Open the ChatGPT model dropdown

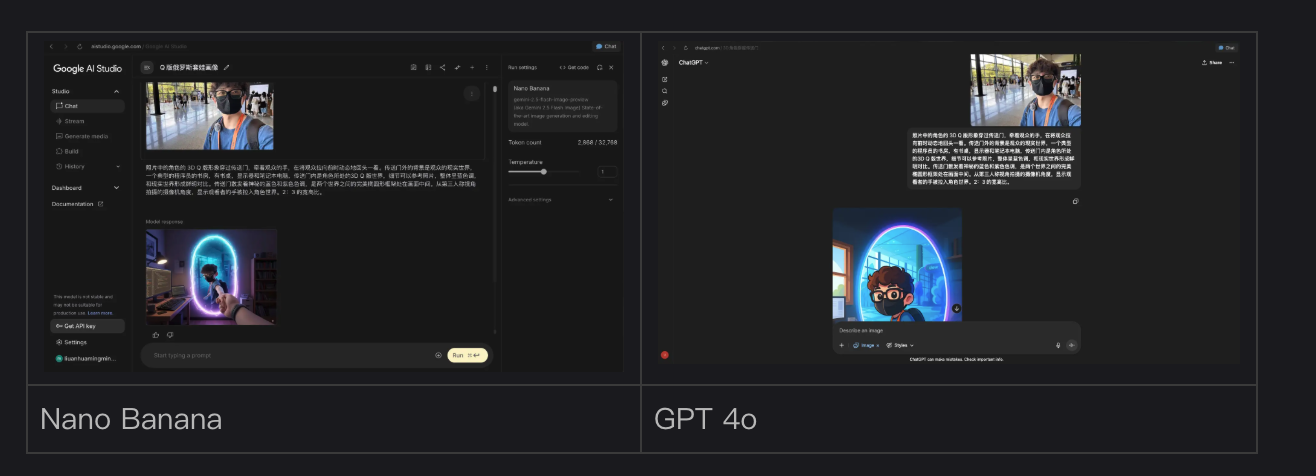[x=694, y=63]
